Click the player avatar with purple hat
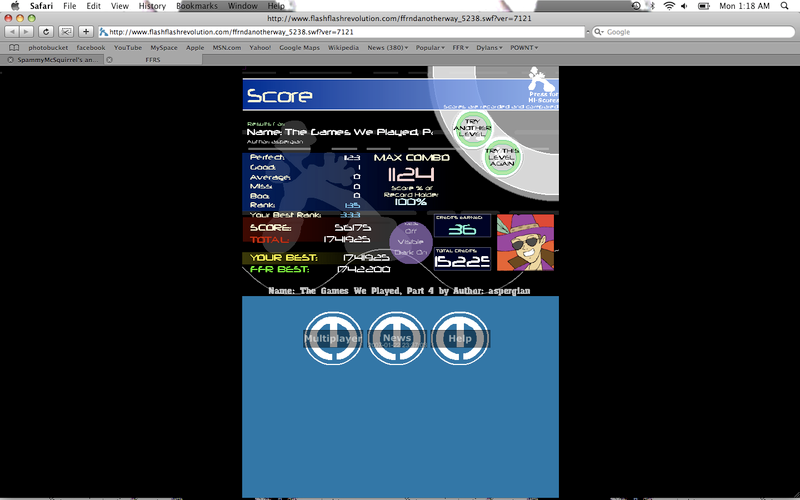800x500 pixels. pos(526,242)
